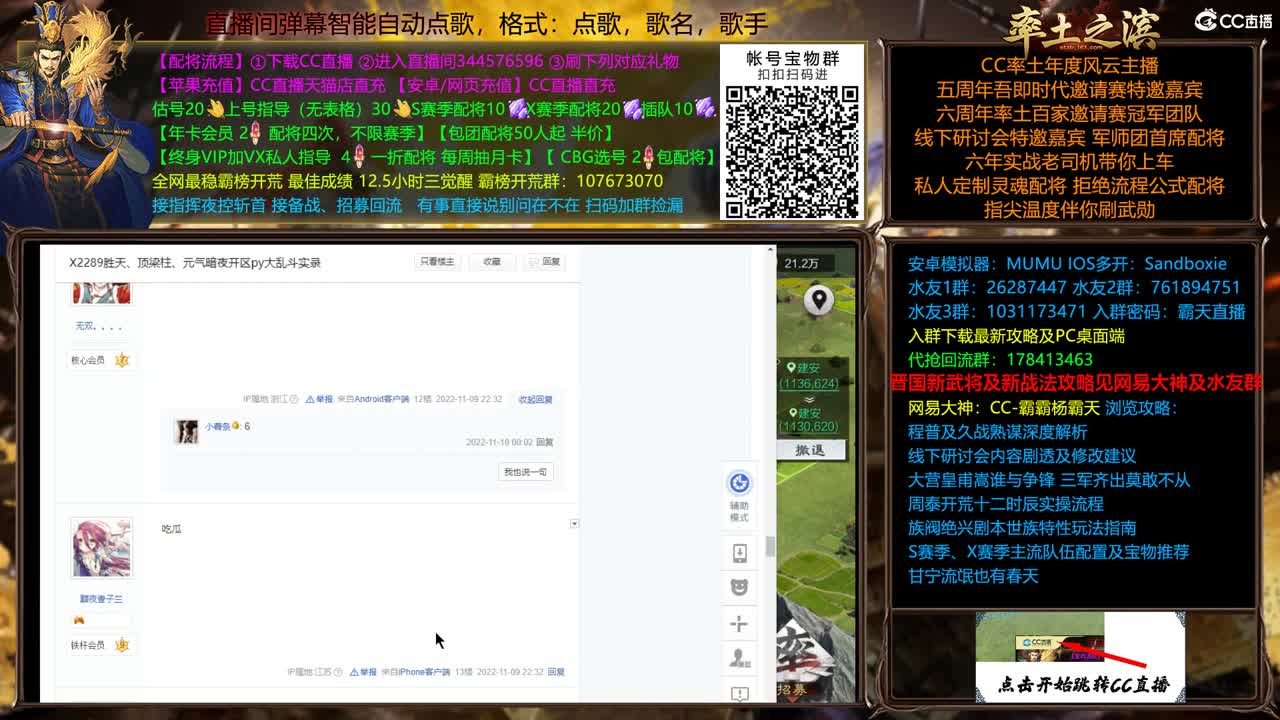Open the user profile icon in right sidebar
Viewport: 1280px width, 720px height.
[x=739, y=661]
